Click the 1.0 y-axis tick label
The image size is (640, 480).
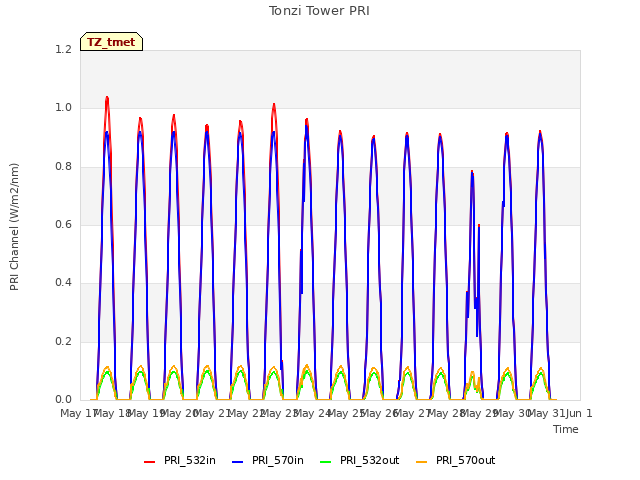[63, 108]
